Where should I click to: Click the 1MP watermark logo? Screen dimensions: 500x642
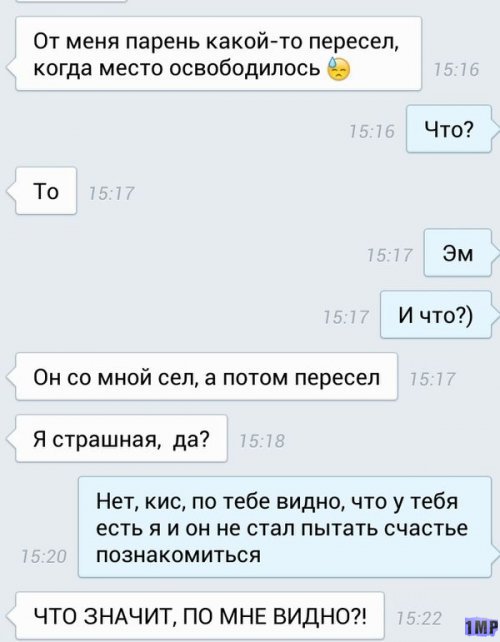point(480,626)
